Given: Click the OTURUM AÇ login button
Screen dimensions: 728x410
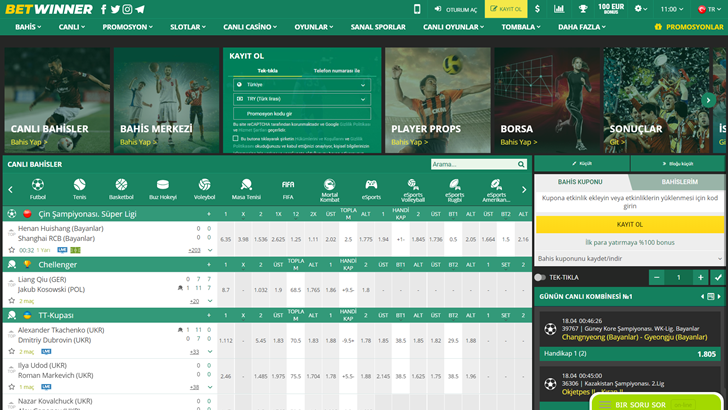Looking at the screenshot, I should (455, 9).
